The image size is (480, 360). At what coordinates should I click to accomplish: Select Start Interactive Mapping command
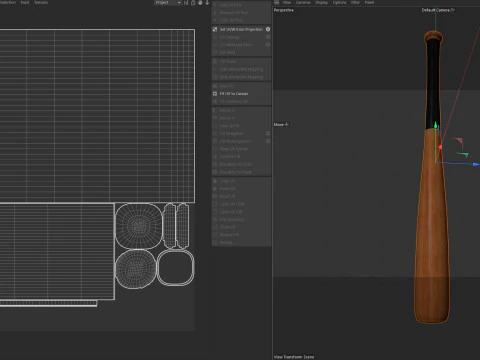(x=241, y=69)
